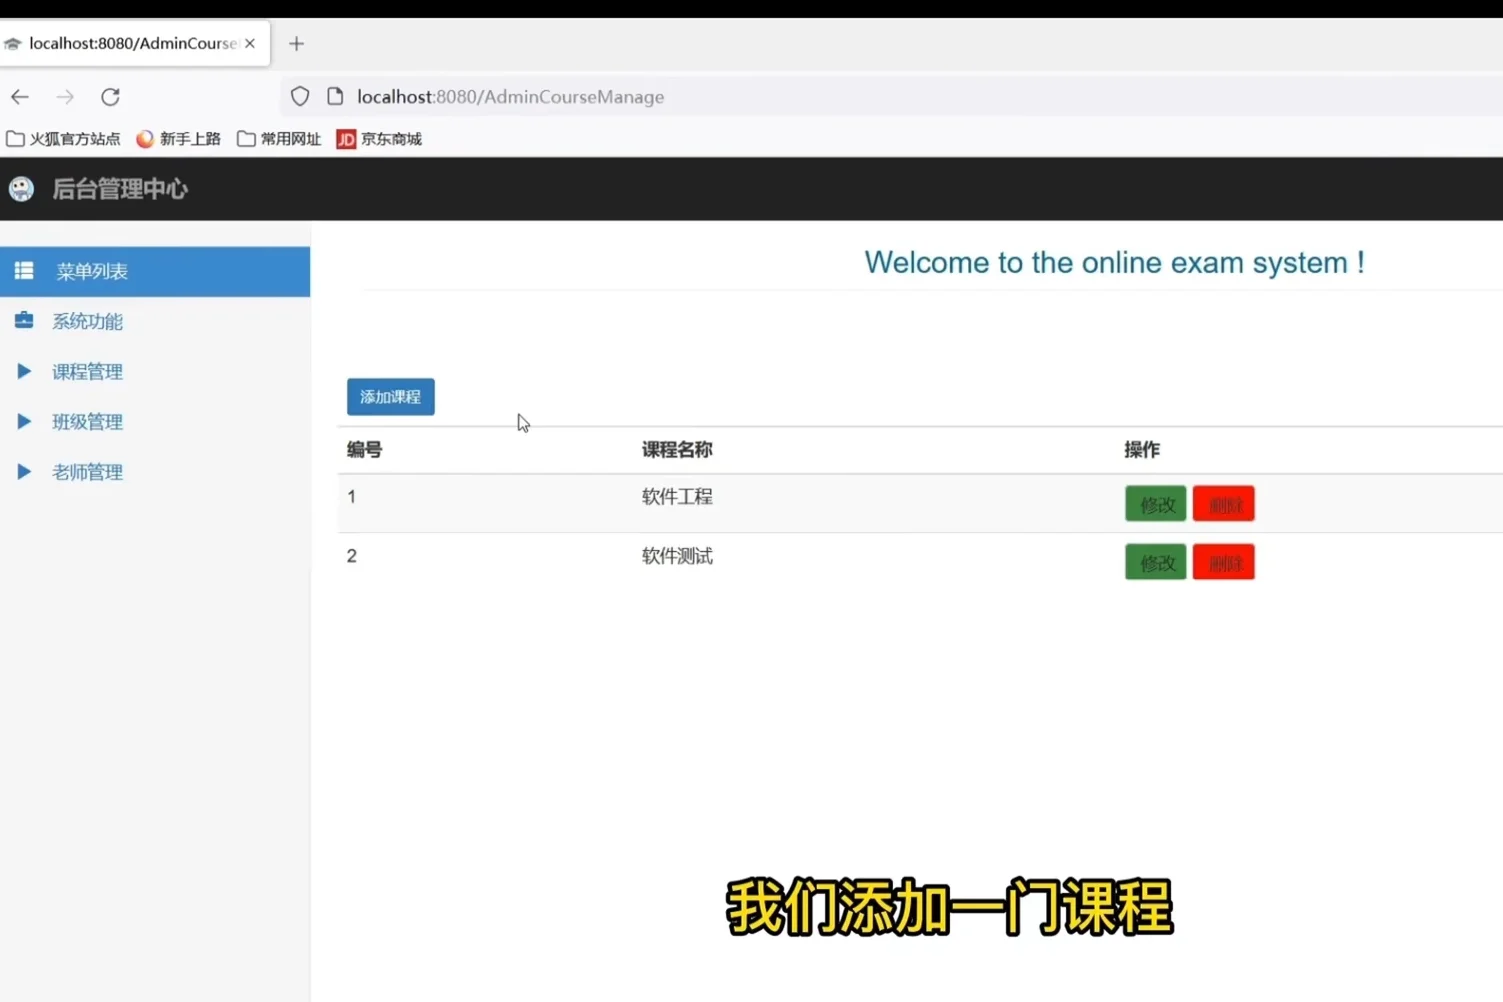Screen dimensions: 1503x1002
Task: Click the back navigation arrow
Action: [x=19, y=96]
